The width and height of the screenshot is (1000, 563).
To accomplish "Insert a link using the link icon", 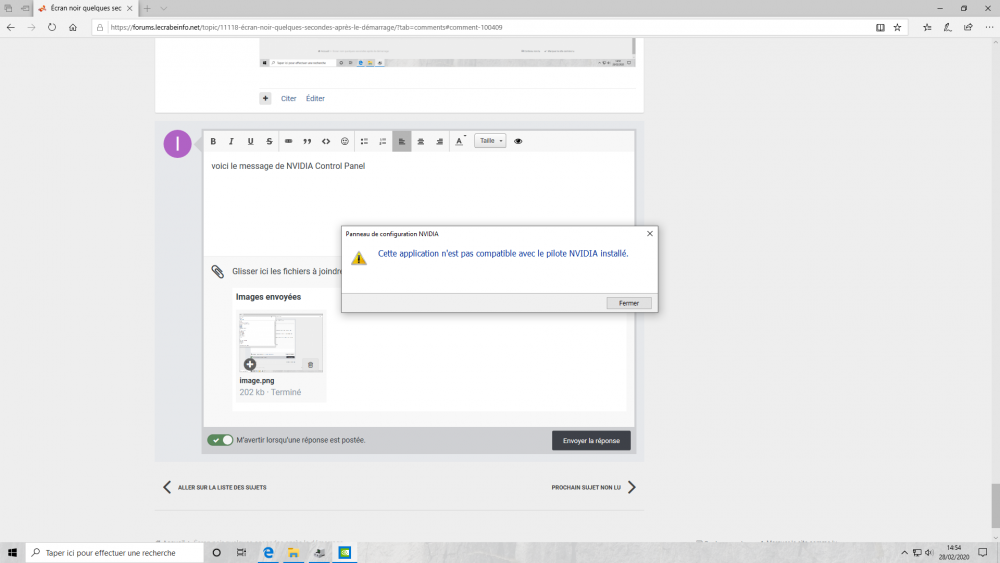I will click(x=288, y=141).
